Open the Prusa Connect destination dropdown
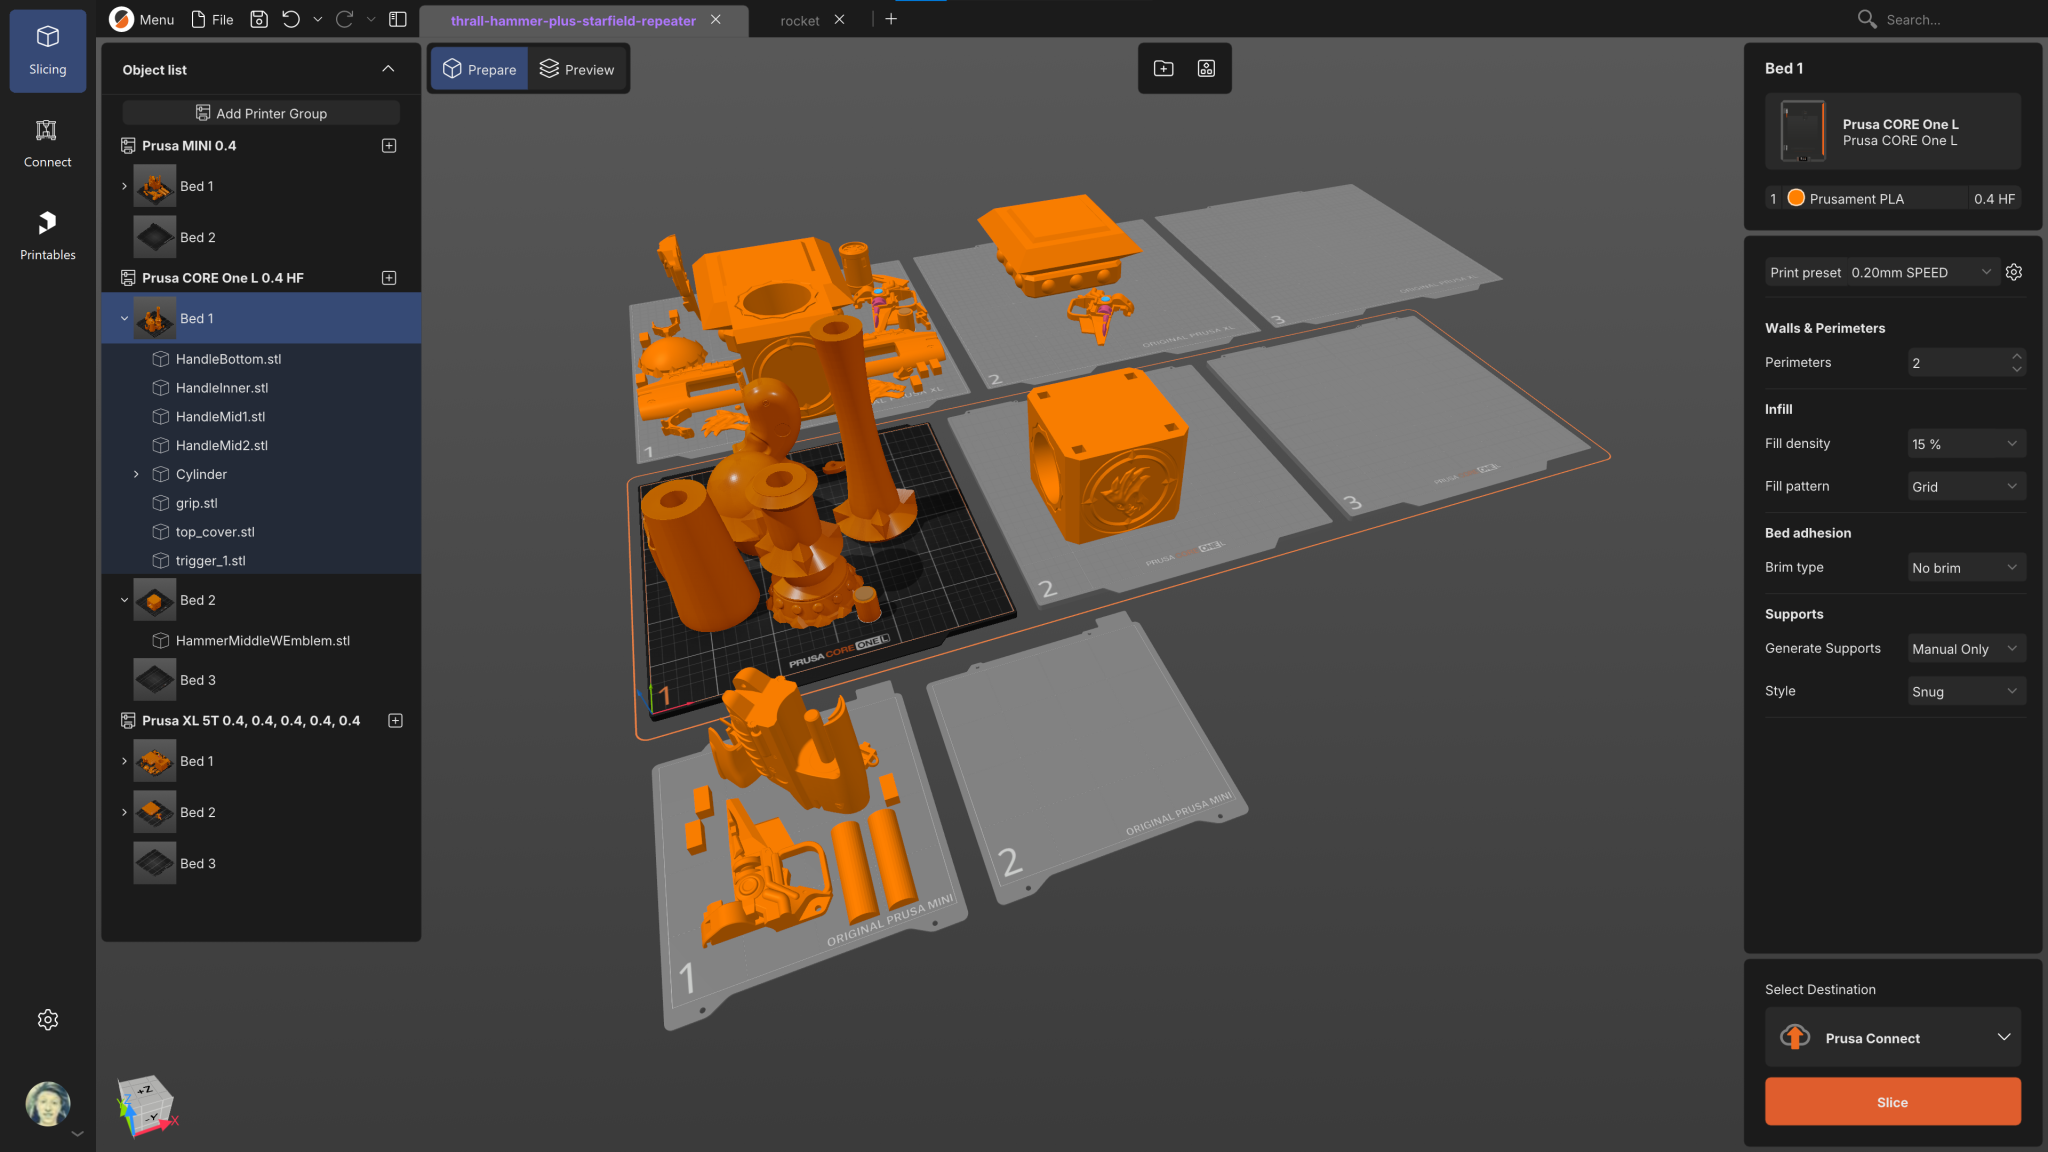The image size is (2048, 1152). pyautogui.click(x=1892, y=1037)
